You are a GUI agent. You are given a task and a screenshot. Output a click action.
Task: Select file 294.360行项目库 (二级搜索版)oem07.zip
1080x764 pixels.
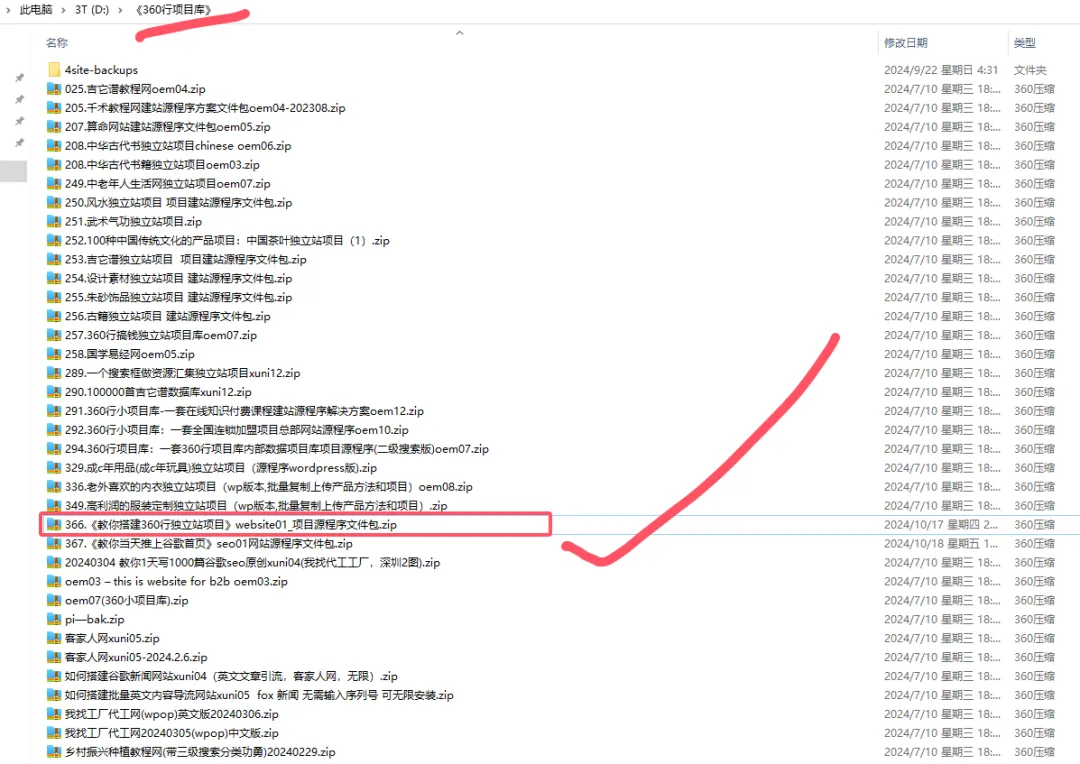pos(277,448)
